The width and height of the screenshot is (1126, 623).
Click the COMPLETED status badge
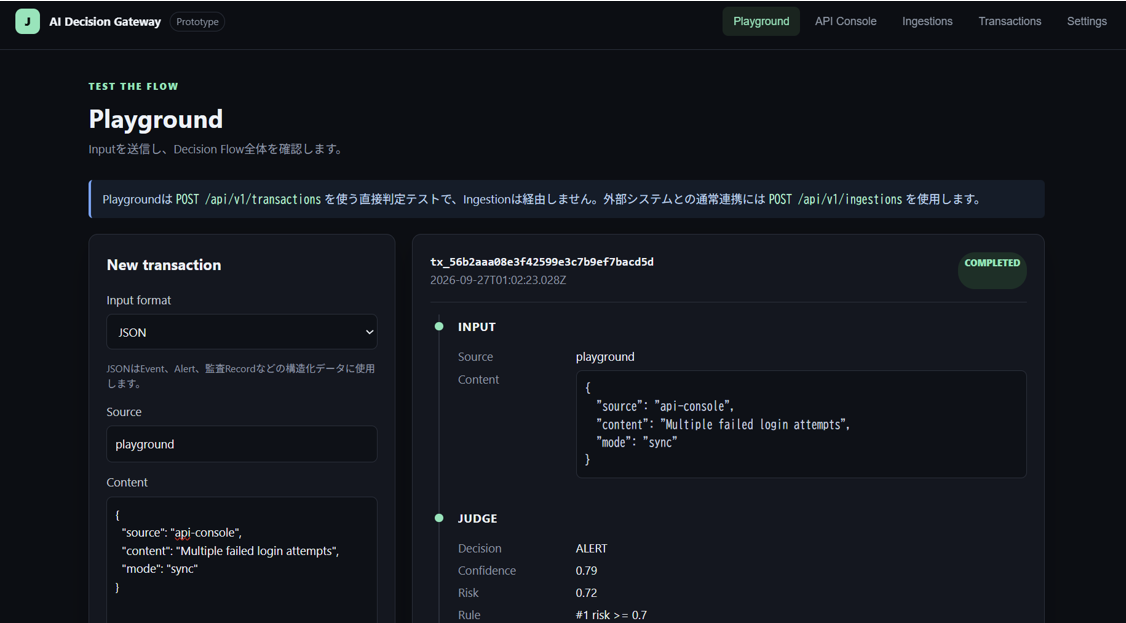[x=992, y=271]
